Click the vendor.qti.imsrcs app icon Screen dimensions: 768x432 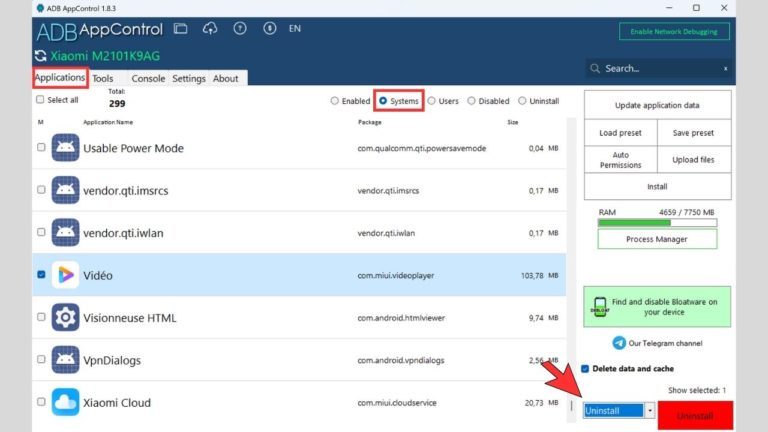65,190
